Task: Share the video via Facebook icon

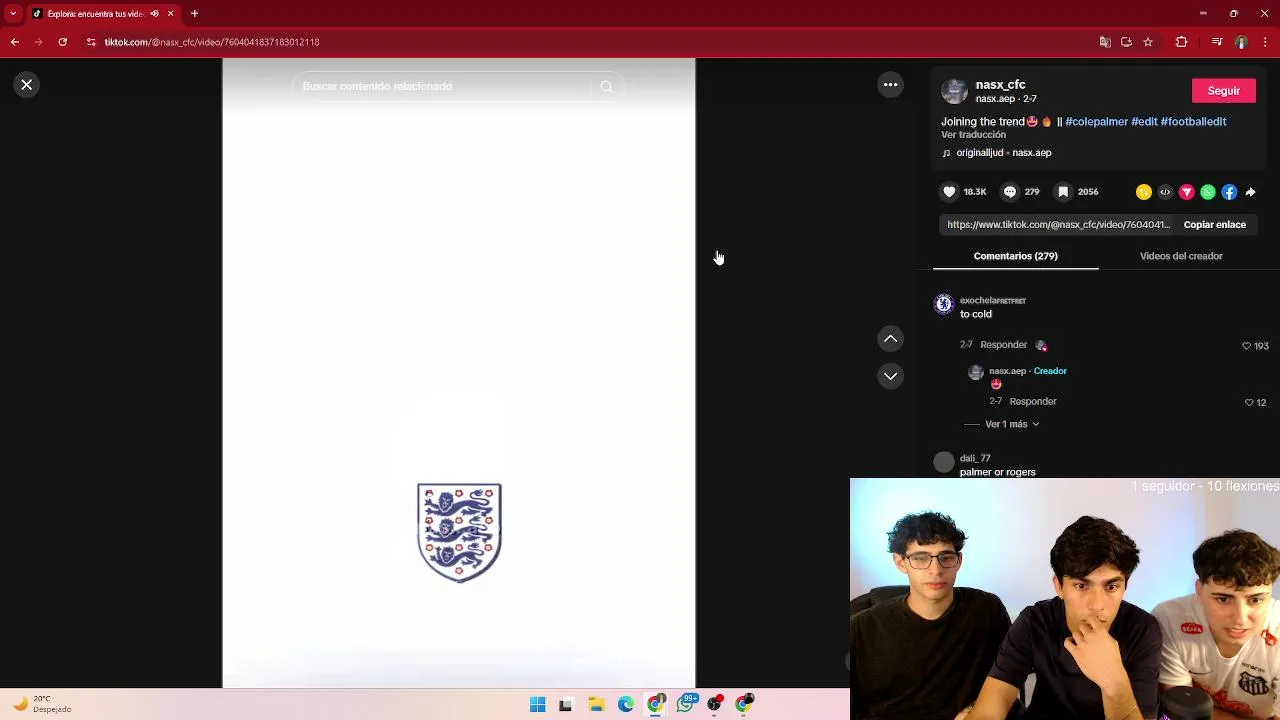Action: pos(1229,192)
